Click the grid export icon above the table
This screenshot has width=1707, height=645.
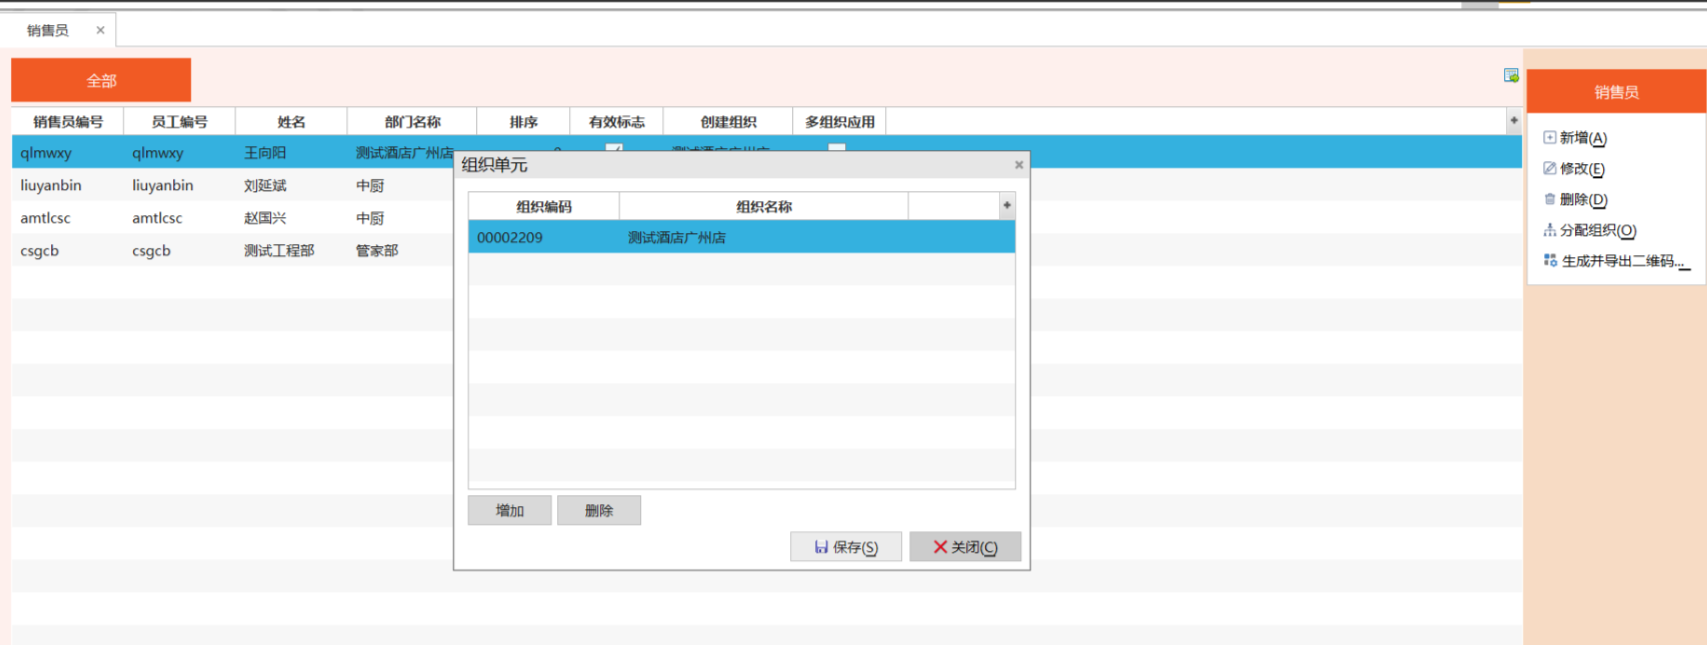click(1511, 76)
